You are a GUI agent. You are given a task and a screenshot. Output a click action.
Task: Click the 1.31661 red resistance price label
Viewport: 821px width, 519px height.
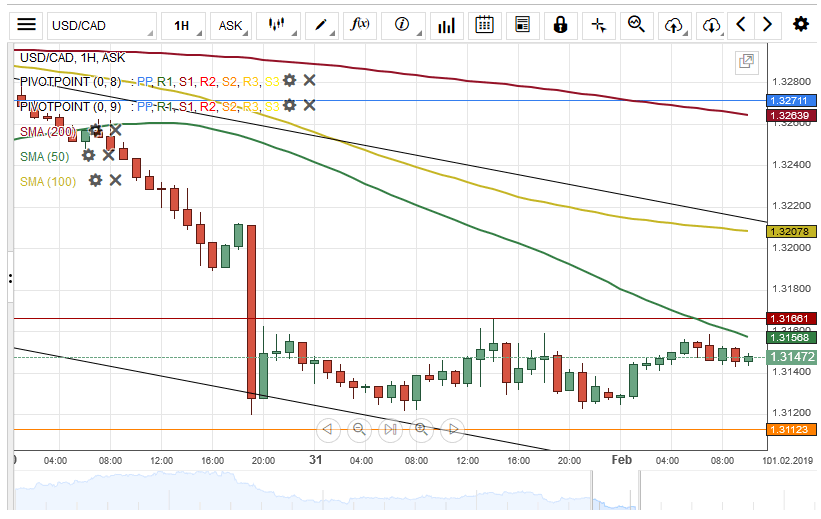tap(791, 318)
